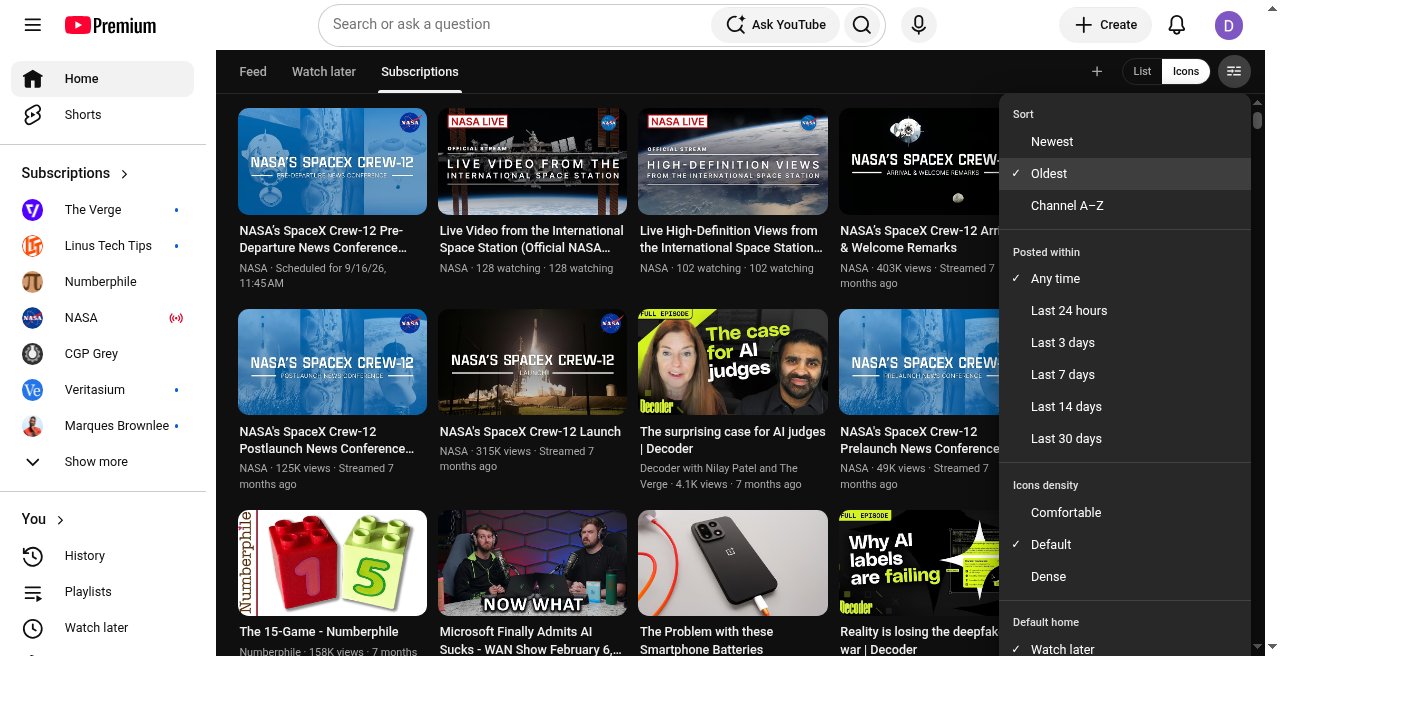Filter to Last 3 days

1125,343
